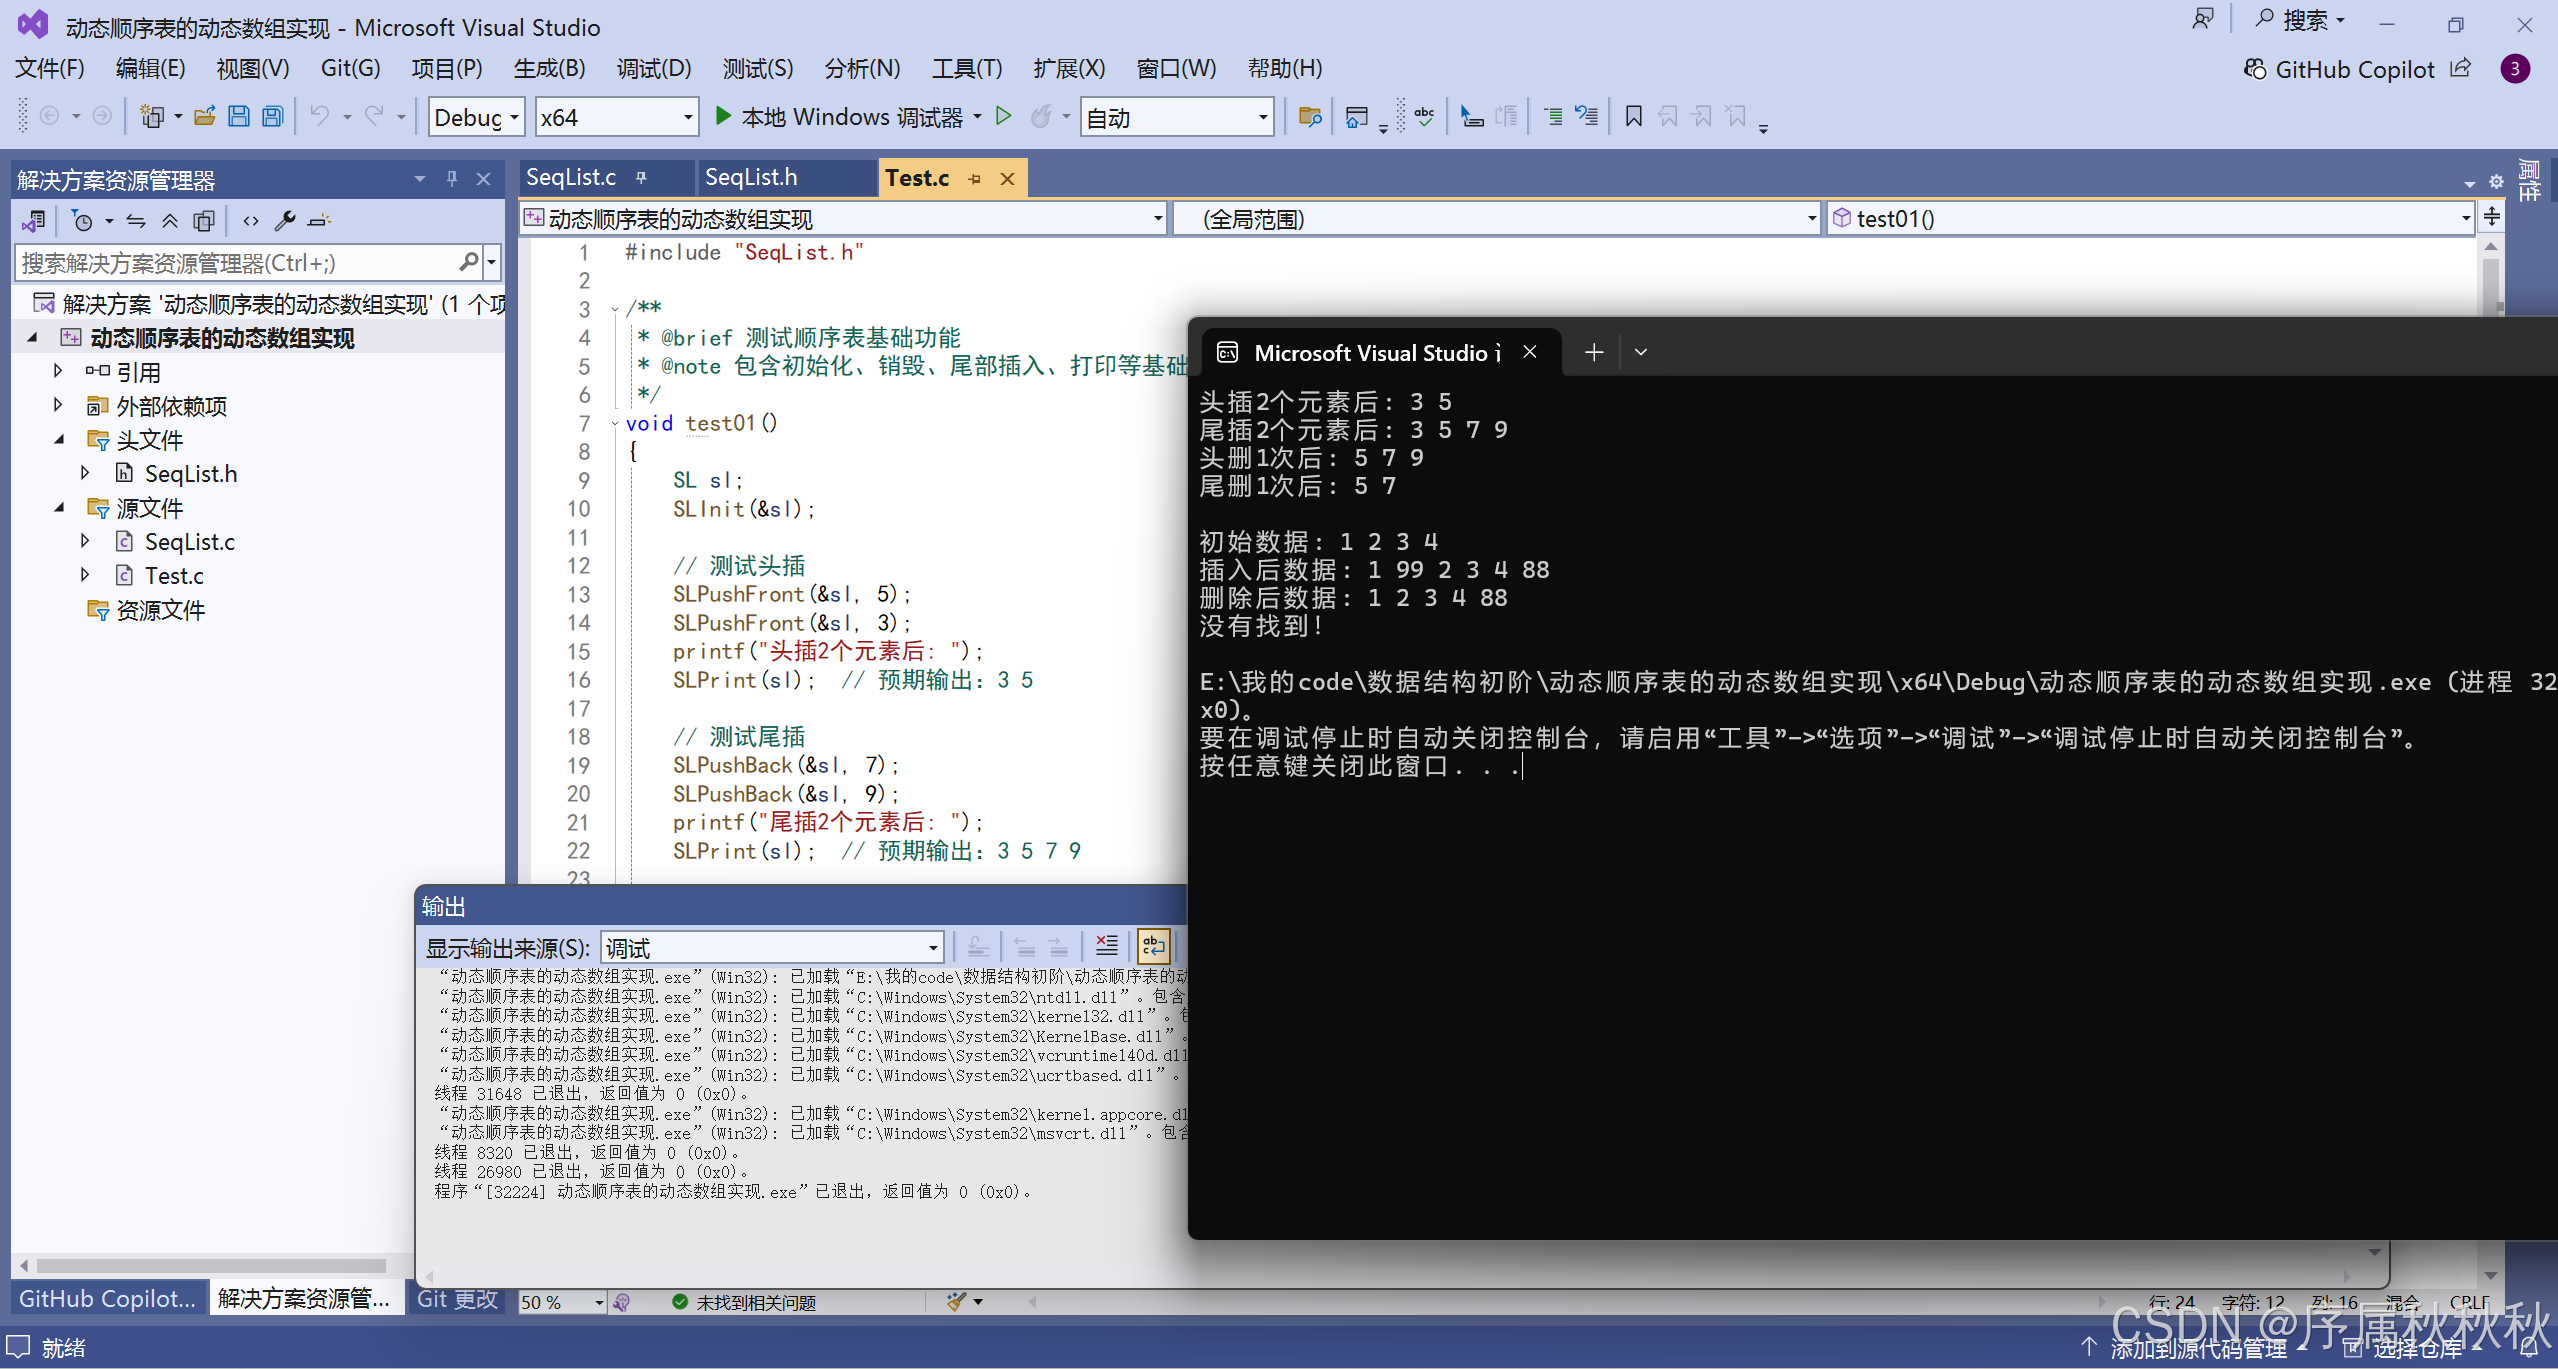
Task: Click the pending changes filter clock icon
Action: tap(82, 221)
